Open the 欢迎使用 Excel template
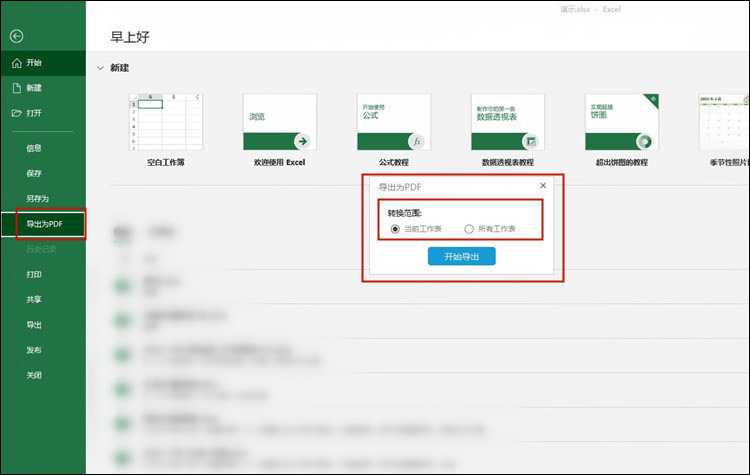Screen dimensions: 750x475 [279, 122]
